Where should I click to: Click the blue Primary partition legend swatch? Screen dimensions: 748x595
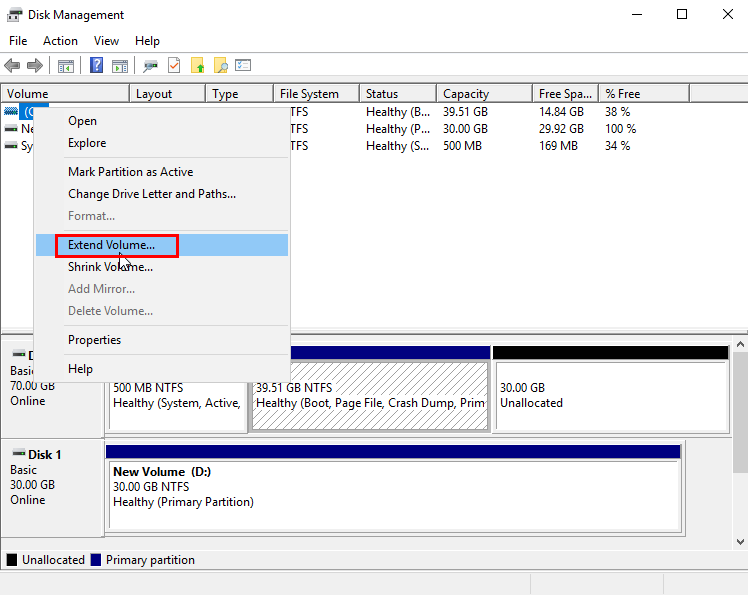point(96,560)
